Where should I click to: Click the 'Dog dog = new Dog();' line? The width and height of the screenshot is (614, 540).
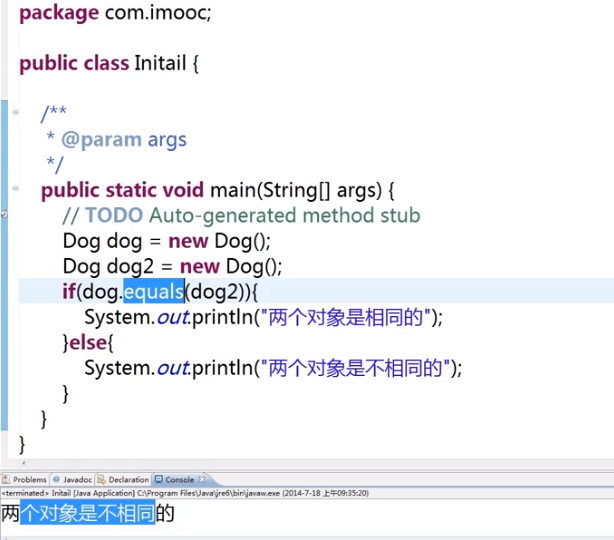[x=167, y=241]
